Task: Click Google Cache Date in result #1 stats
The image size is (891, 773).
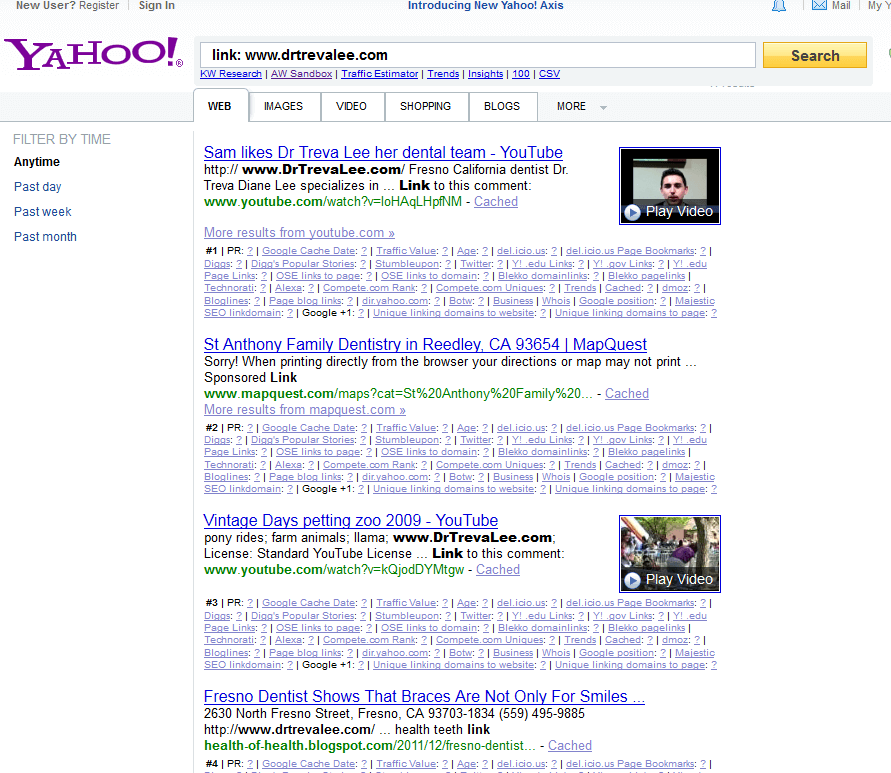Action: coord(309,251)
